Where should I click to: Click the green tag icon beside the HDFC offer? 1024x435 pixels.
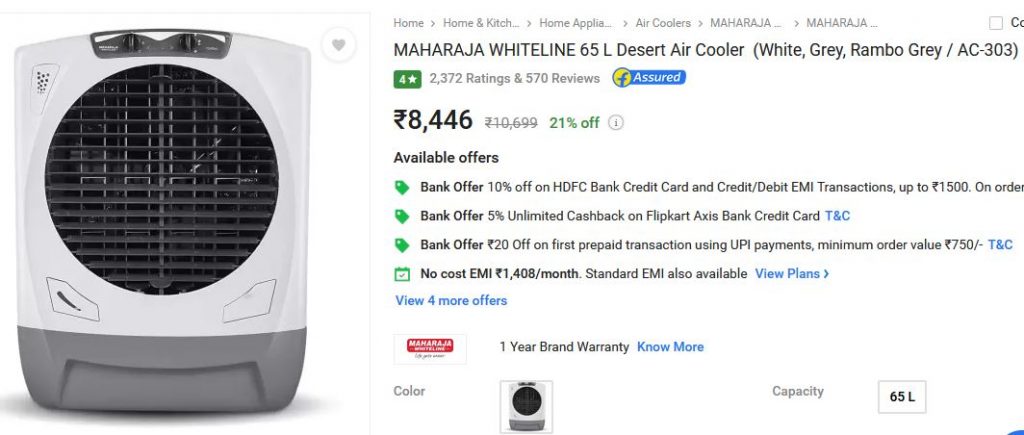pyautogui.click(x=402, y=187)
